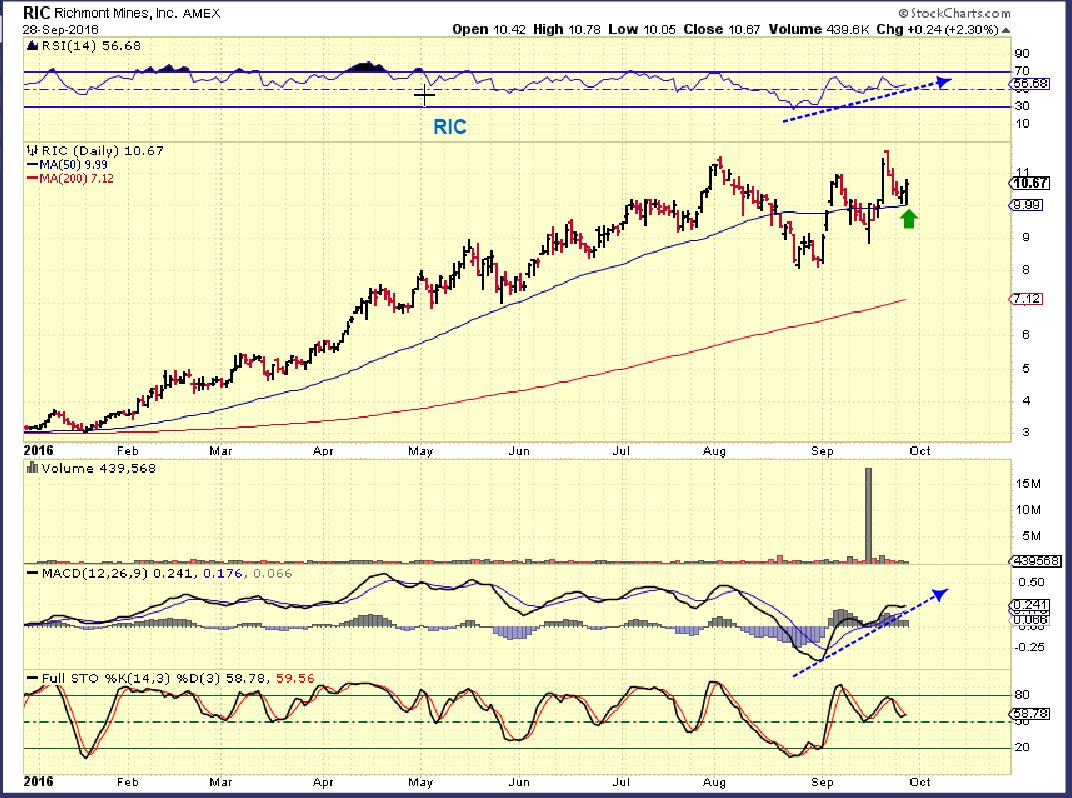
Task: Click the boxed 7.12 axis tag
Action: pyautogui.click(x=1027, y=299)
